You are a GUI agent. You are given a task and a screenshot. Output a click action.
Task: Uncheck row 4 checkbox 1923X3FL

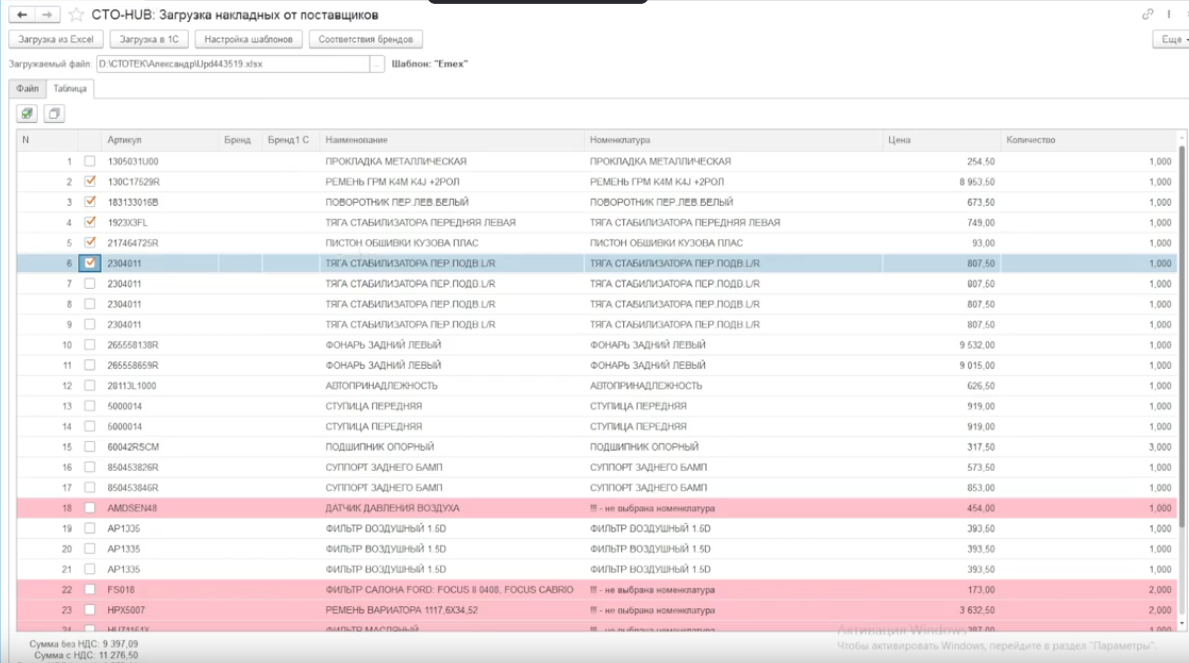[90, 223]
